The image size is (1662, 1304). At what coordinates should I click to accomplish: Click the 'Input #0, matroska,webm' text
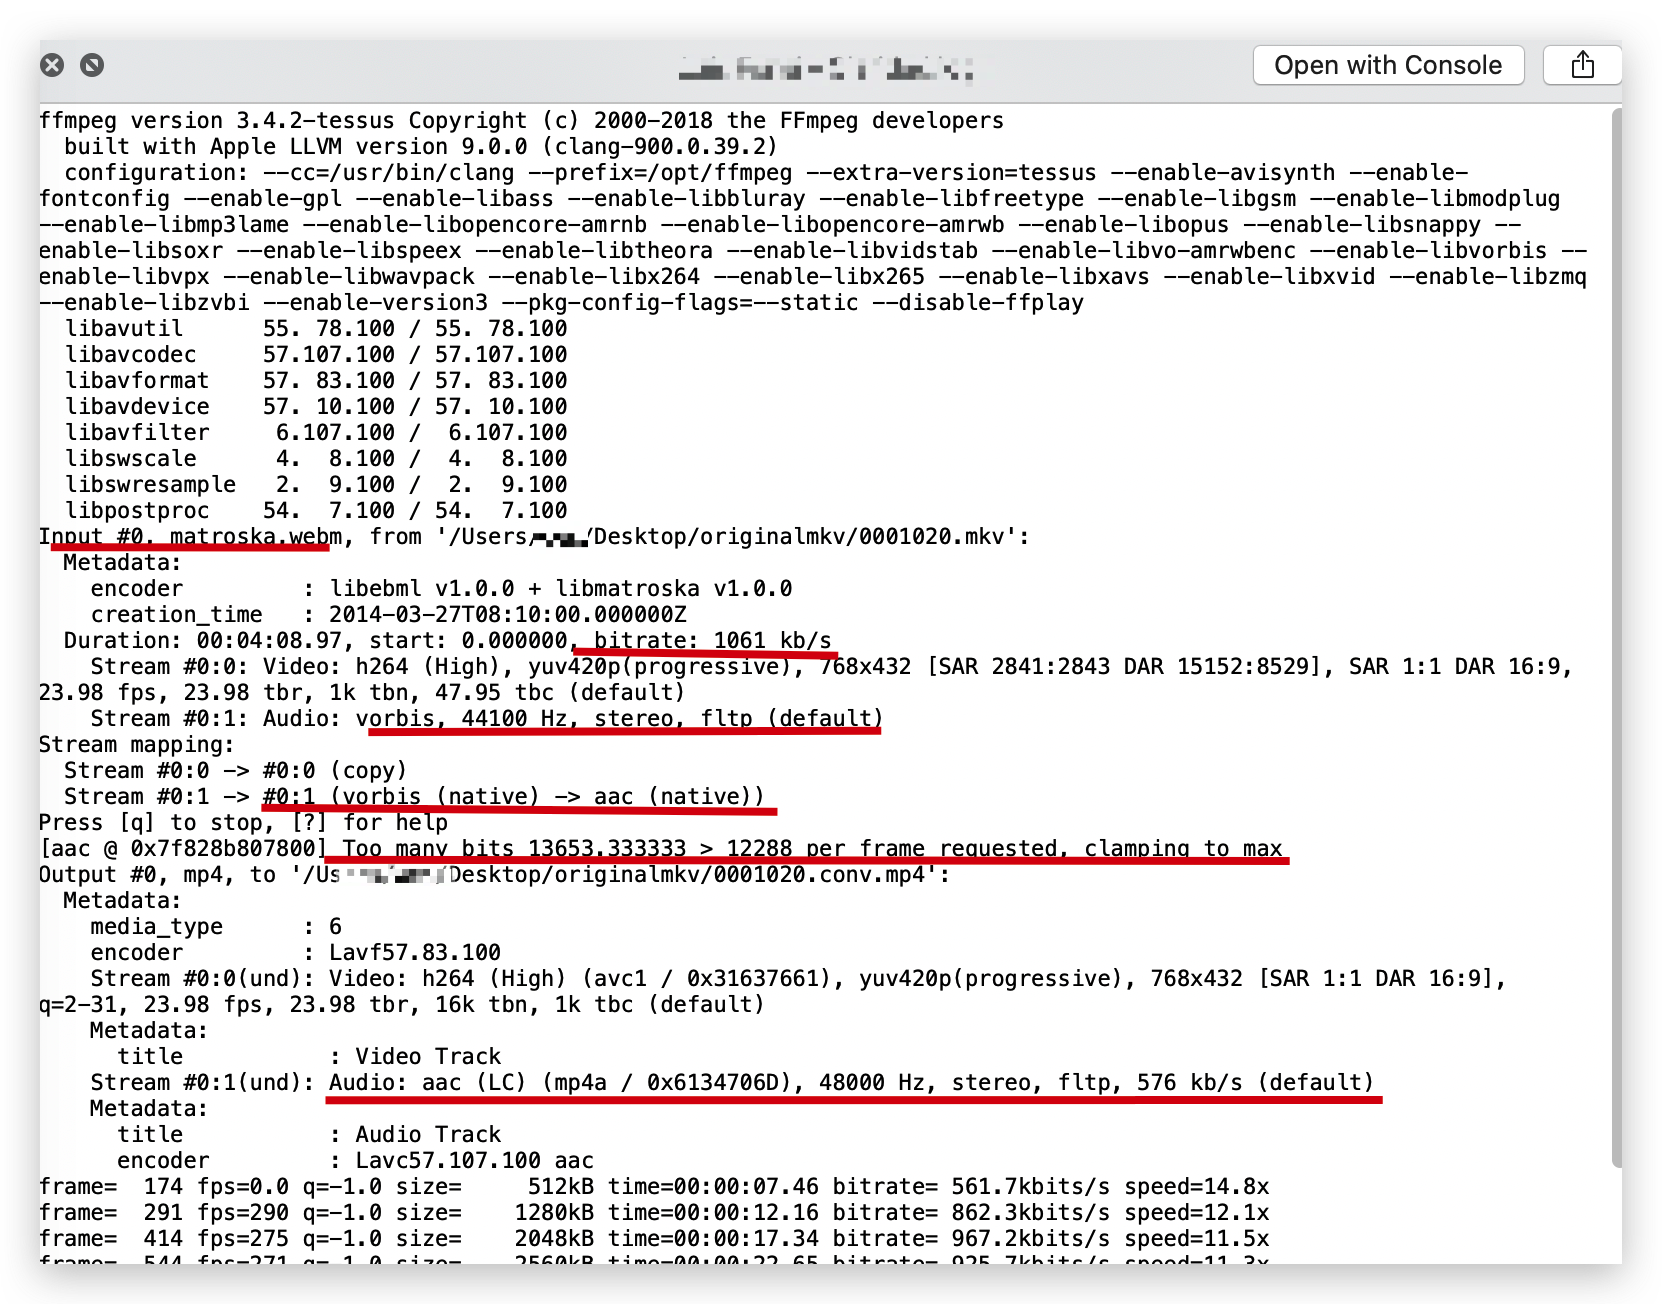click(x=190, y=537)
